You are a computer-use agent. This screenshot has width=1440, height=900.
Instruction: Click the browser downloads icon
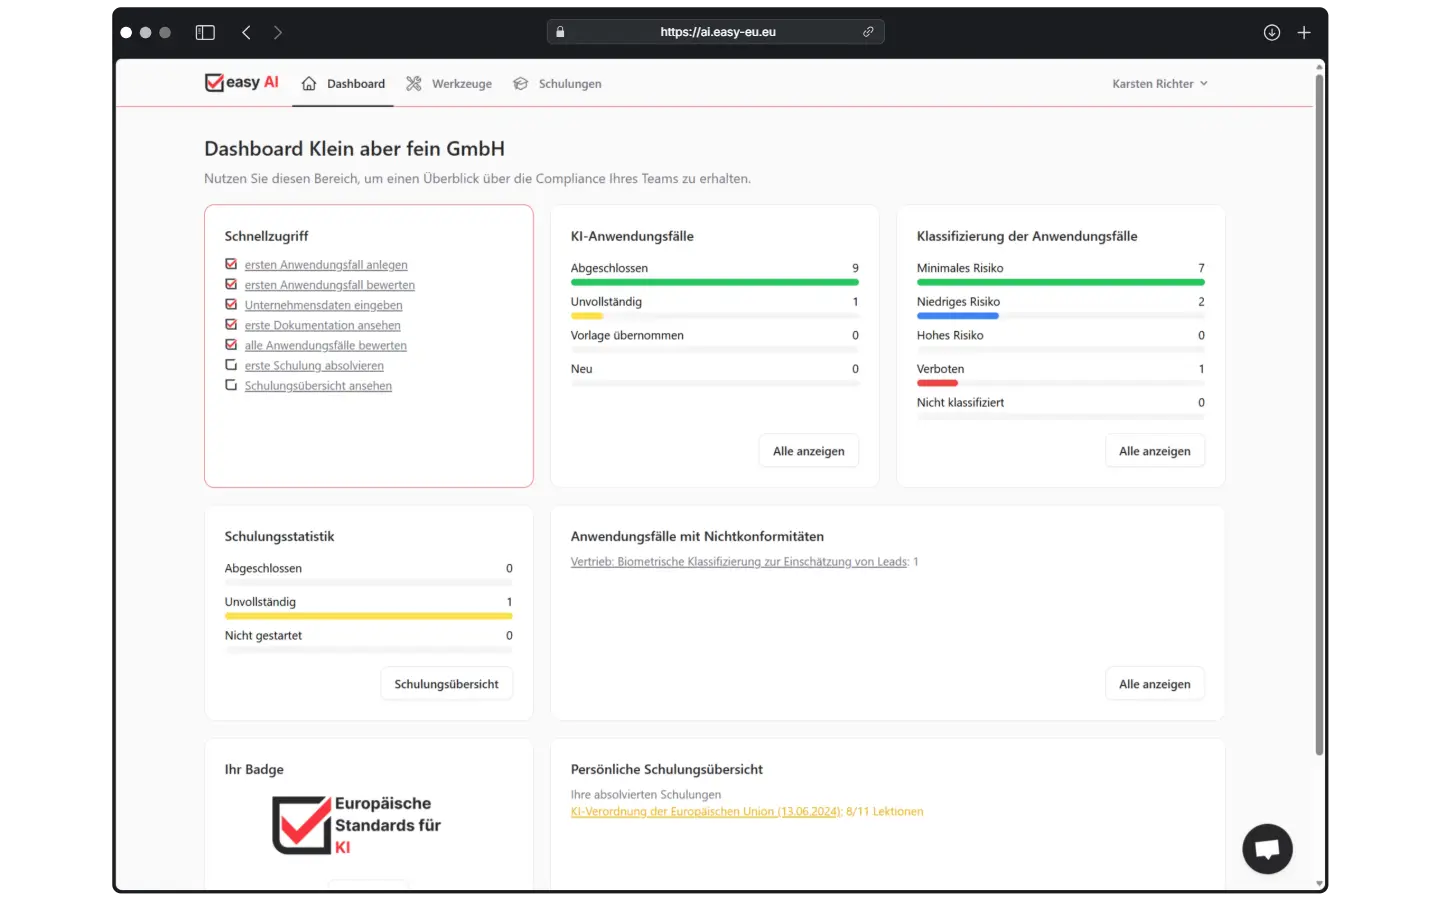[1271, 32]
